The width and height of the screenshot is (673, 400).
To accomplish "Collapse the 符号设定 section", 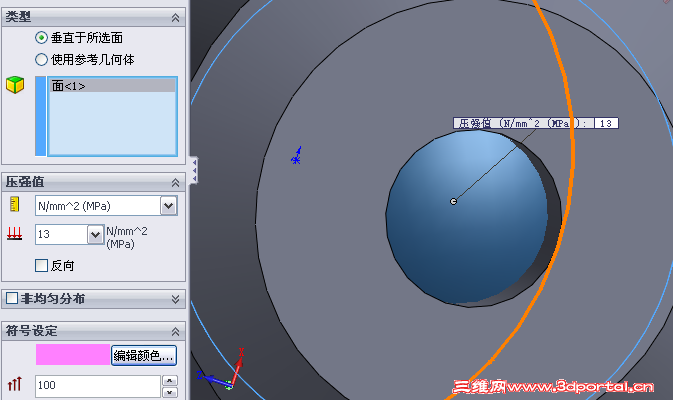I will pos(176,332).
